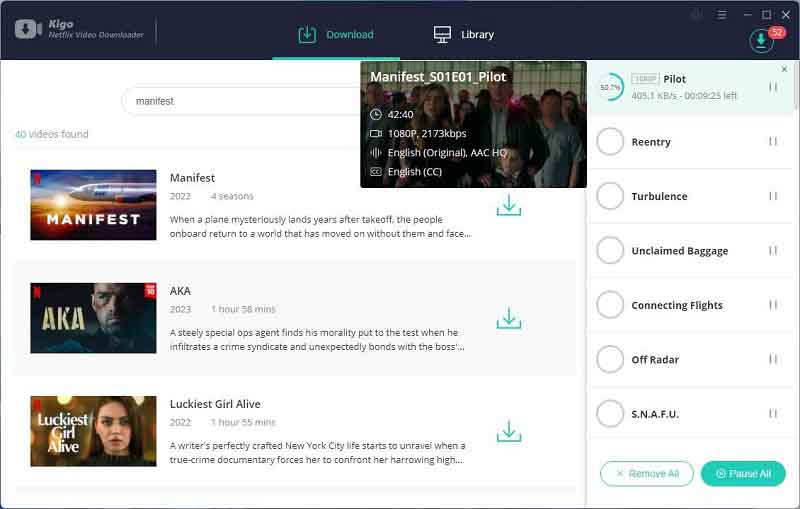Click the search field containing manifest
The image size is (800, 509).
(241, 101)
